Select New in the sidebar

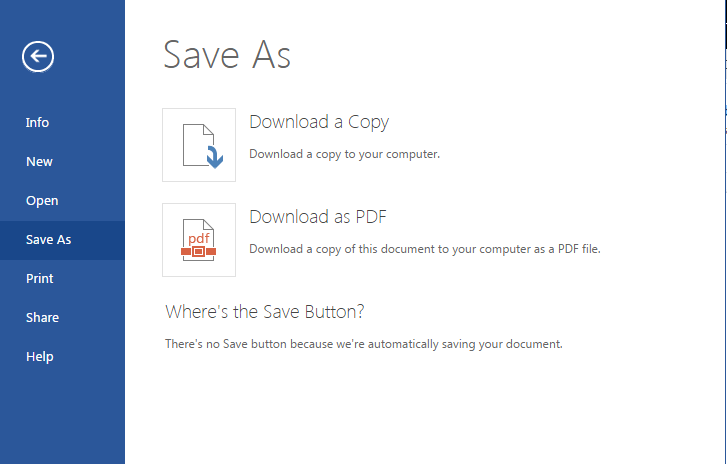pos(40,162)
